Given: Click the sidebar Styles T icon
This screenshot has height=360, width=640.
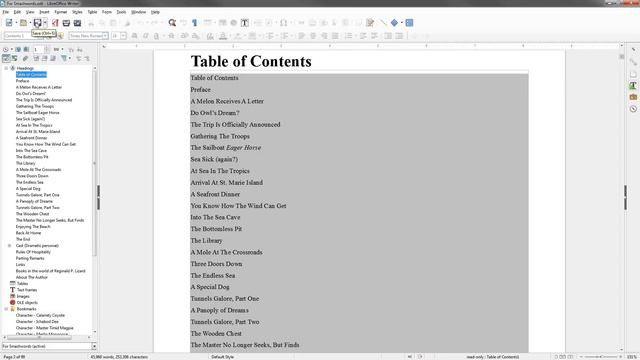Looking at the screenshot, I should tap(633, 86).
